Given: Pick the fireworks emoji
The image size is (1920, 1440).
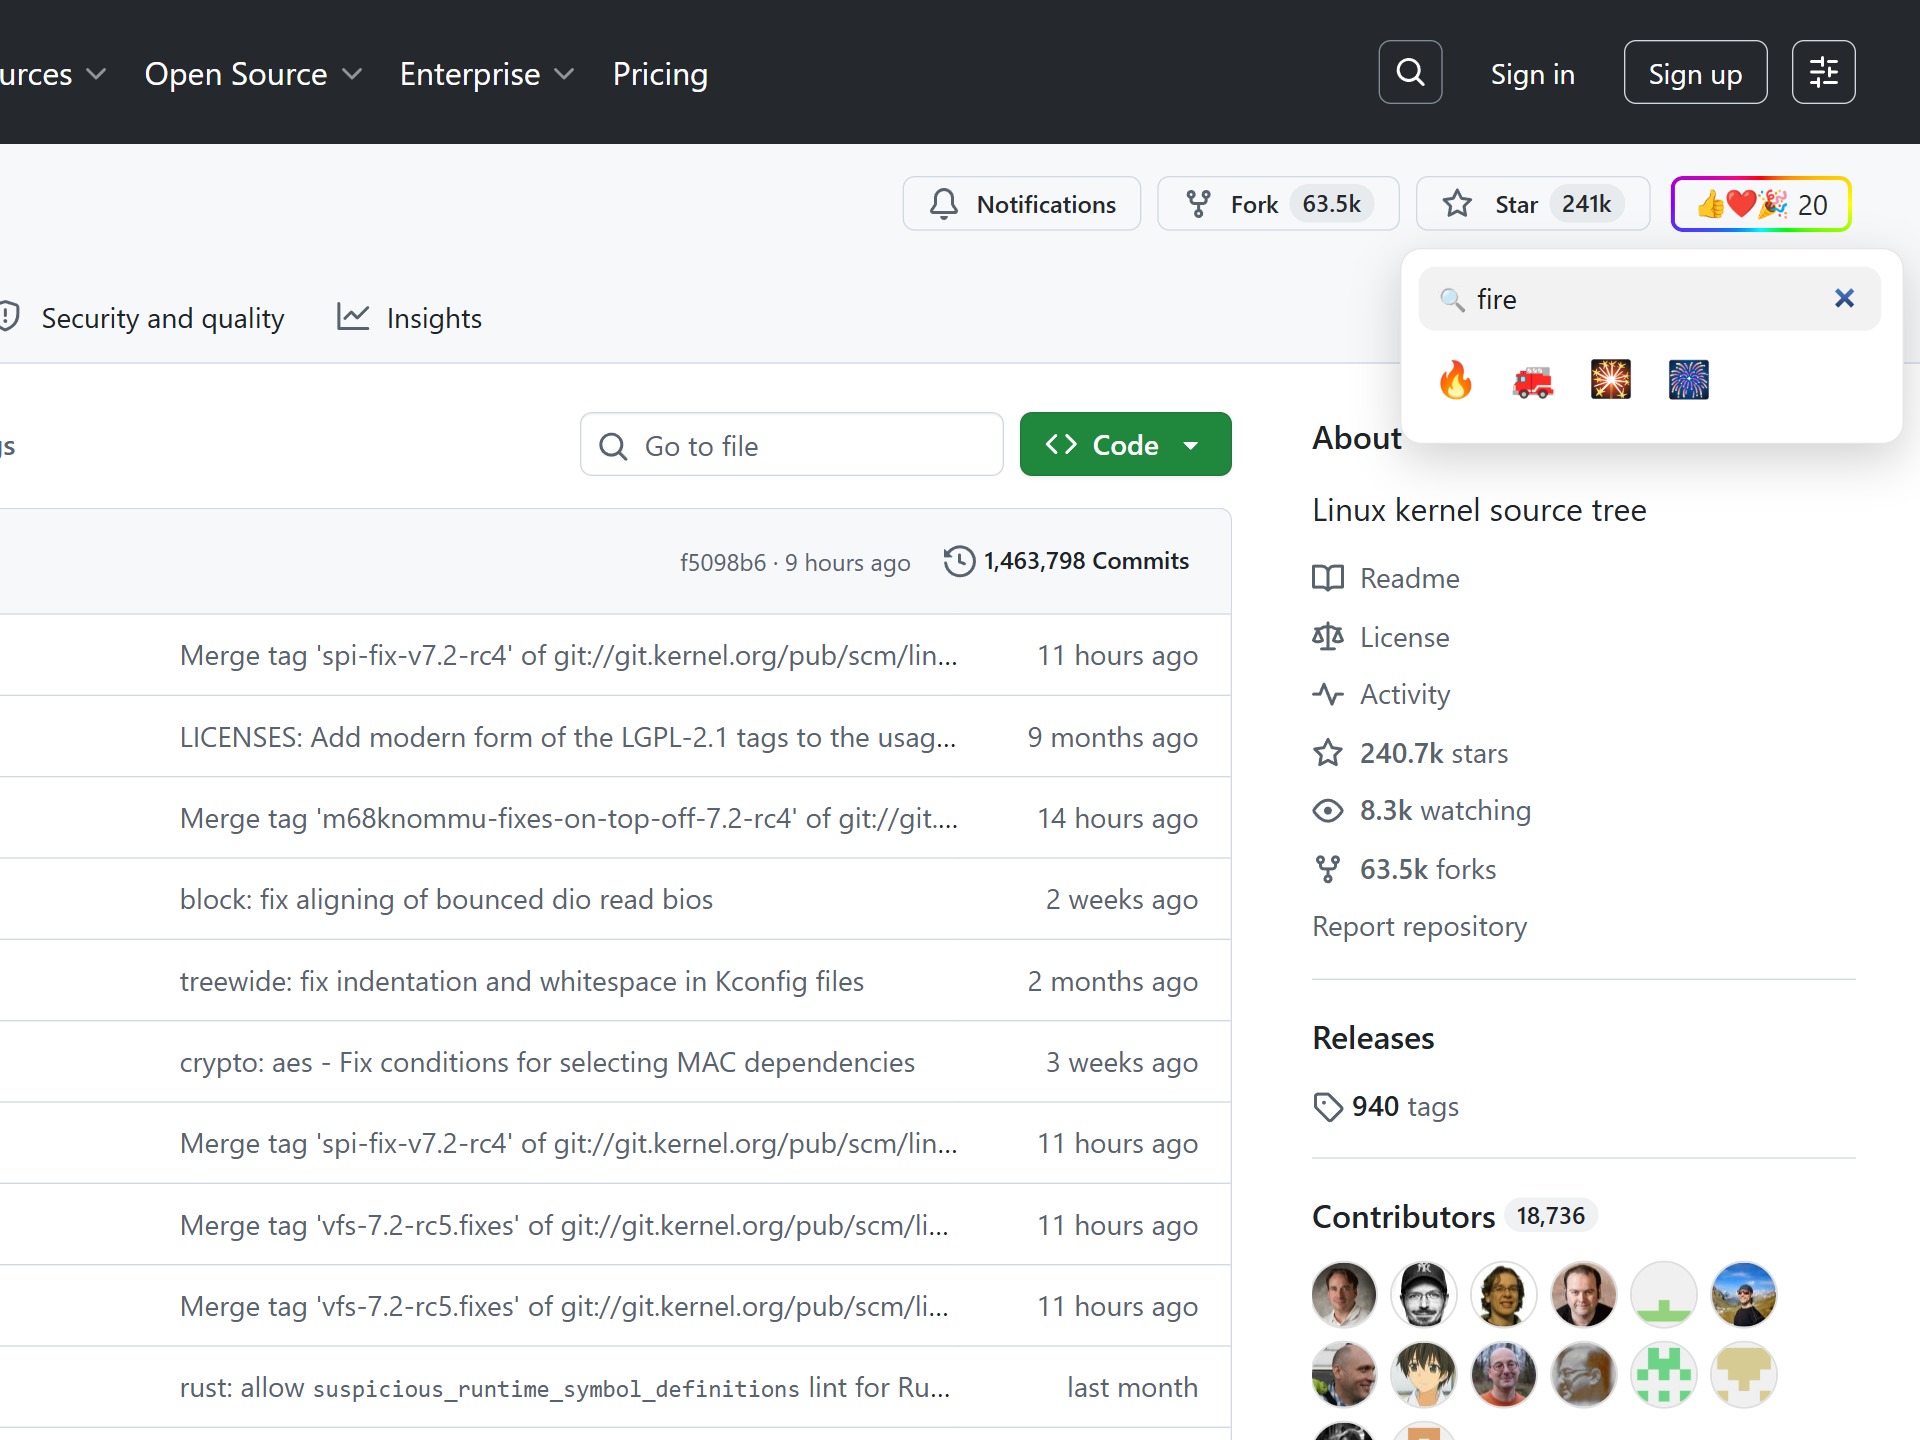Looking at the screenshot, I should (x=1688, y=380).
